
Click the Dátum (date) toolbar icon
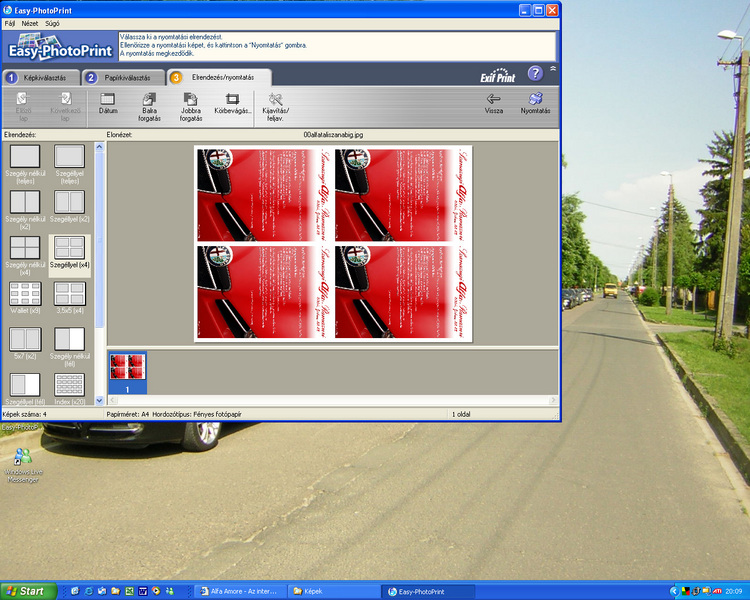pos(108,103)
